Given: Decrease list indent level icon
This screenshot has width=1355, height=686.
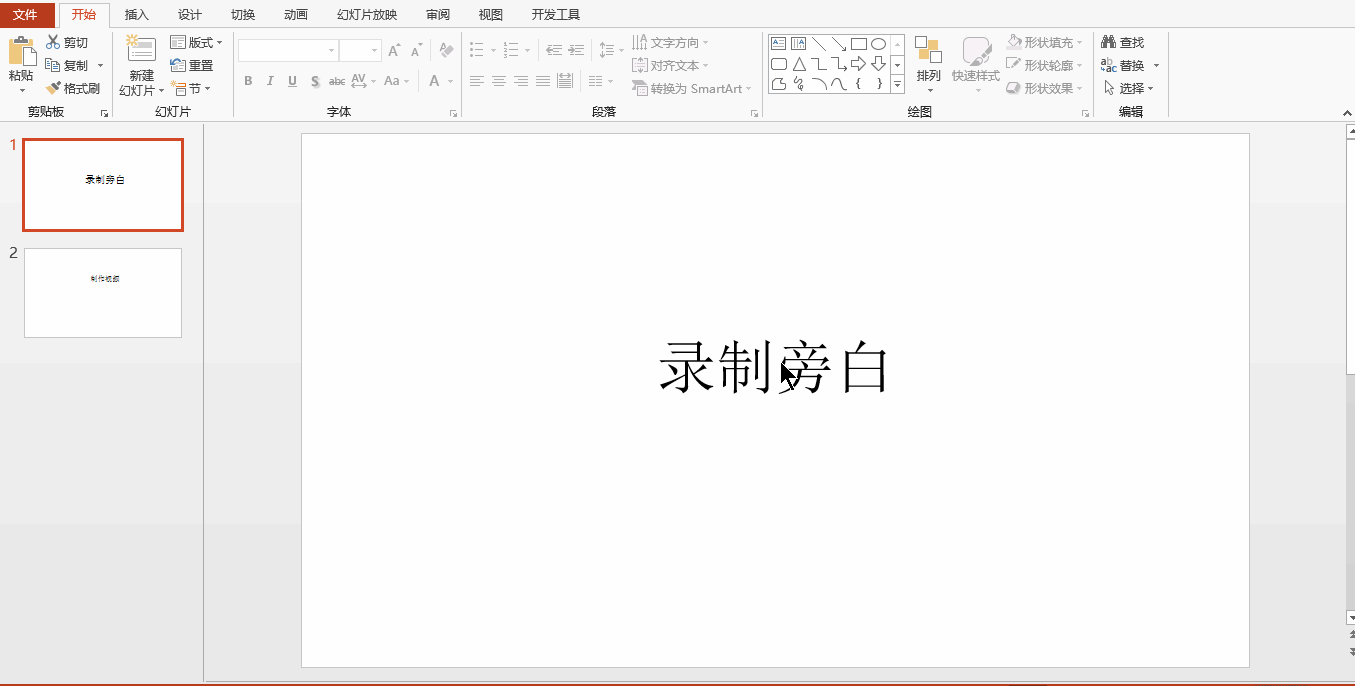Looking at the screenshot, I should [x=554, y=50].
